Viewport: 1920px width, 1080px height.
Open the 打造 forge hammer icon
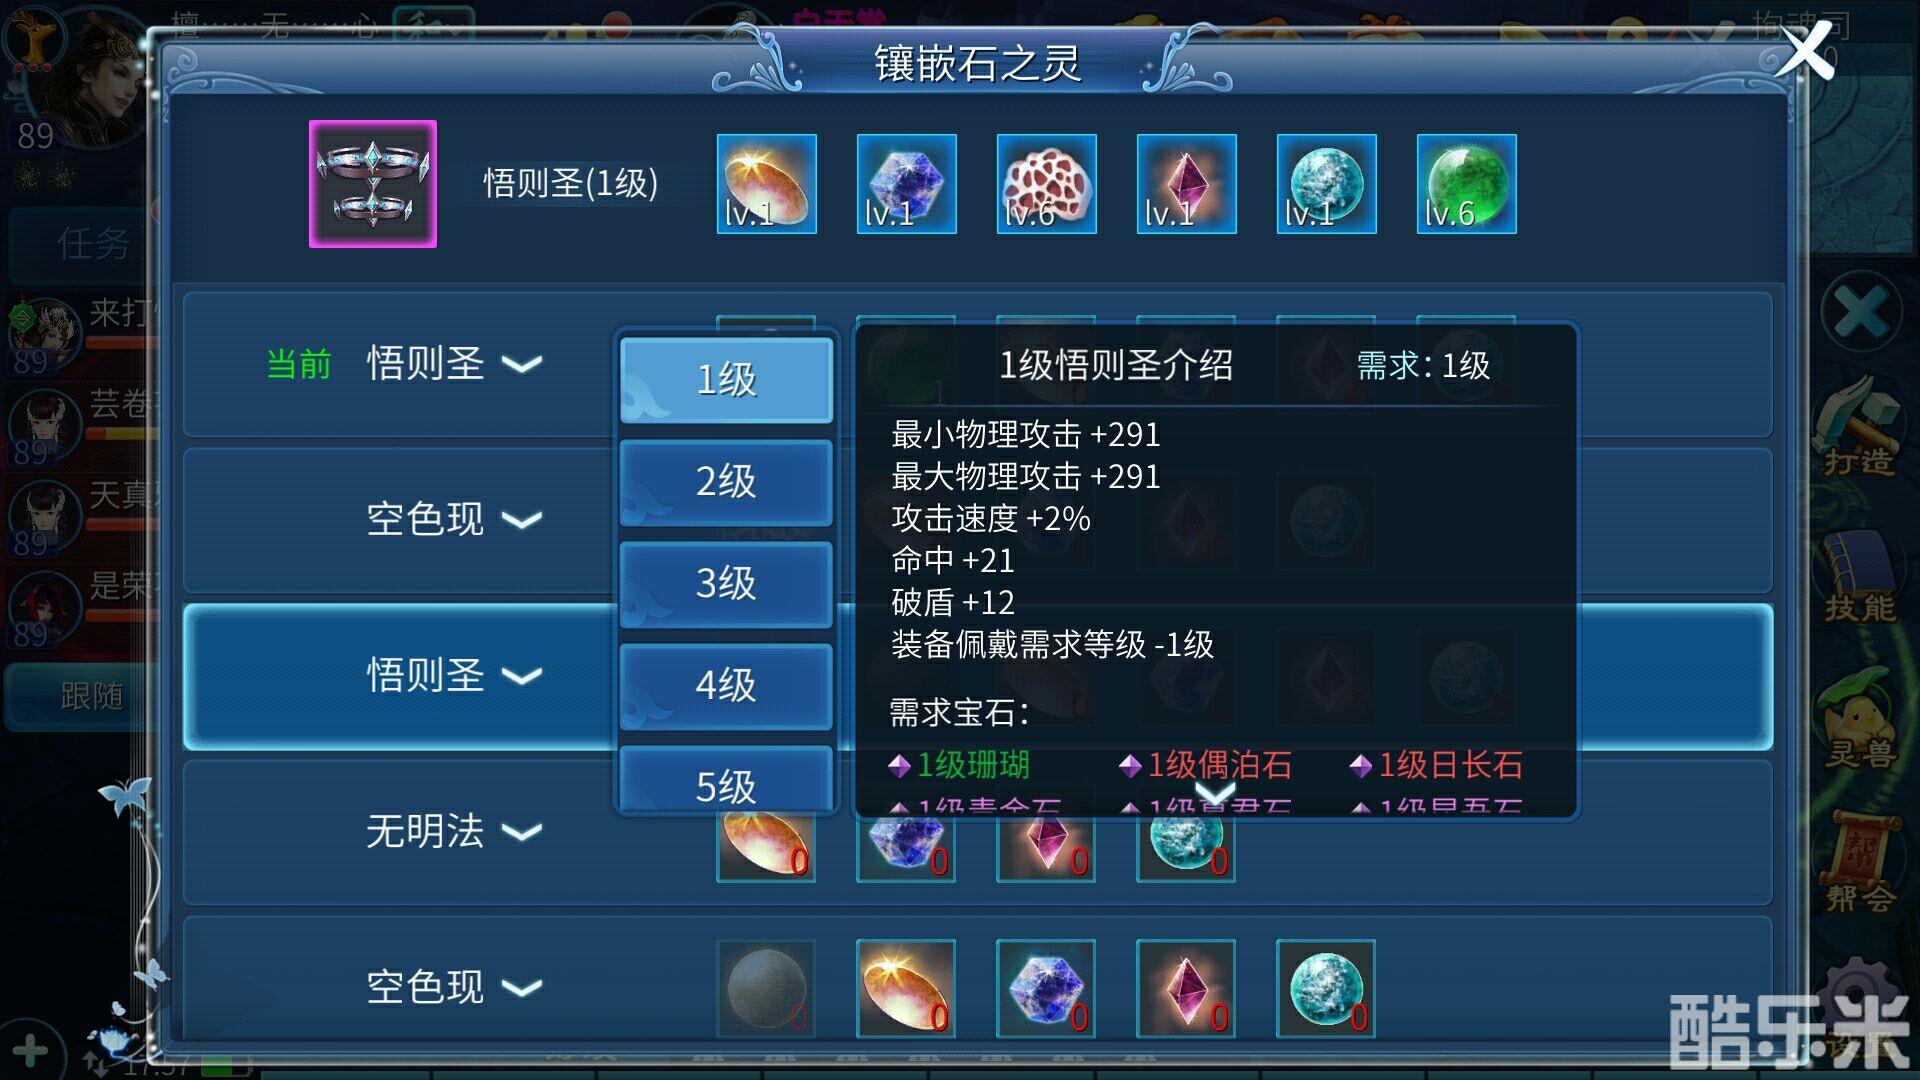click(x=1859, y=427)
